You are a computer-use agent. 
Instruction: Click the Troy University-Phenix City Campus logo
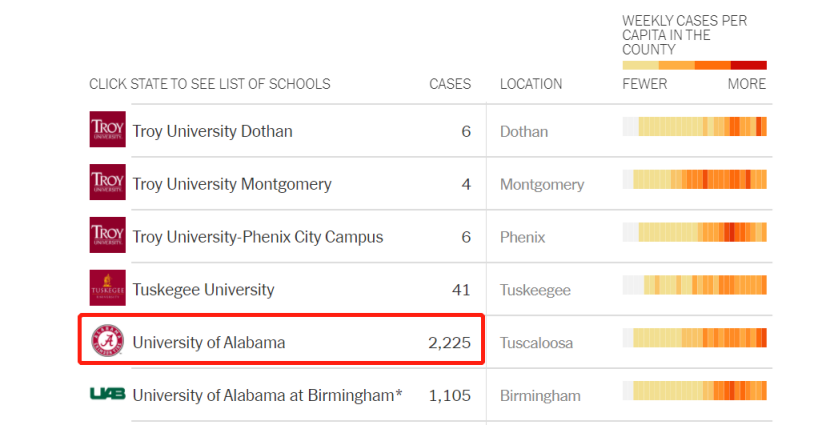click(107, 235)
